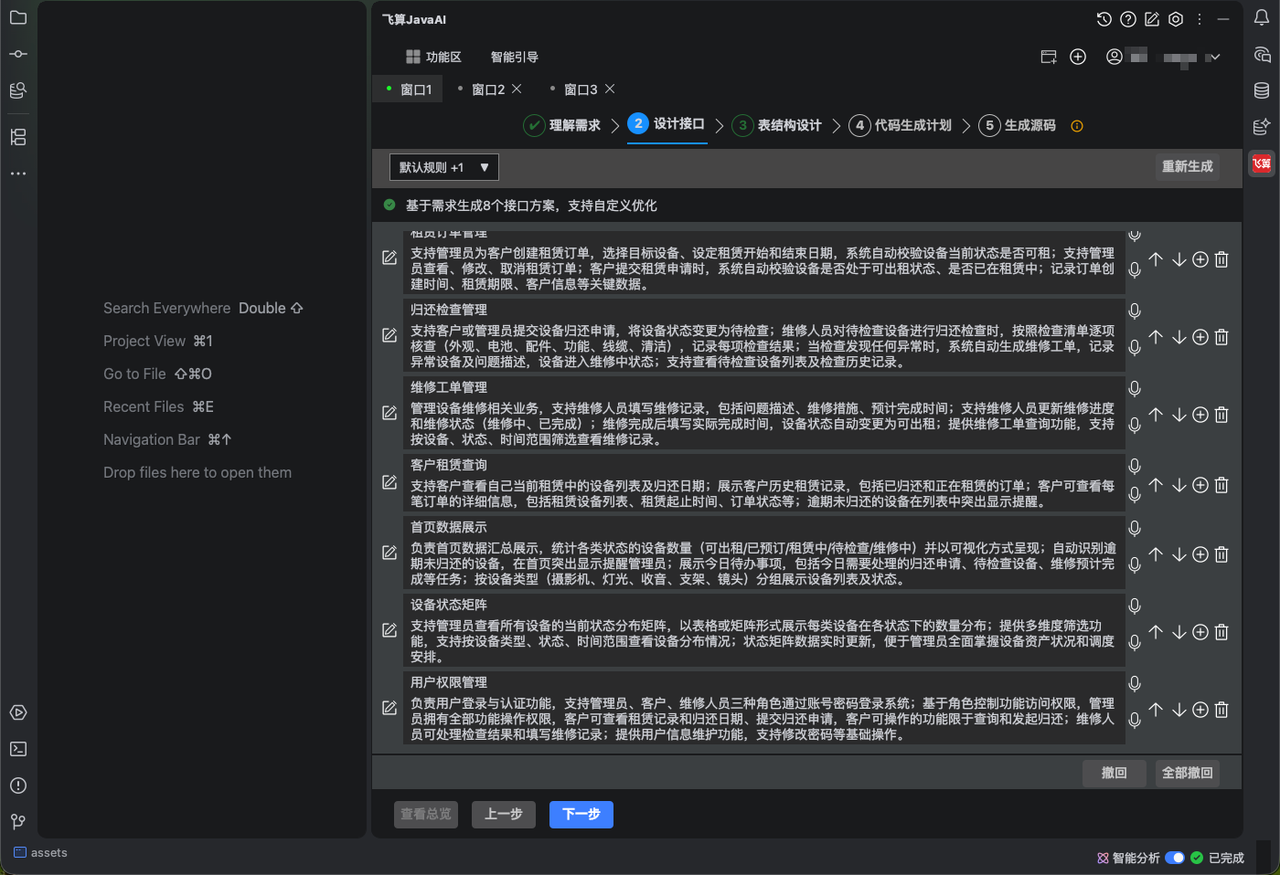Click info icon after 生成源码 step

click(1077, 126)
